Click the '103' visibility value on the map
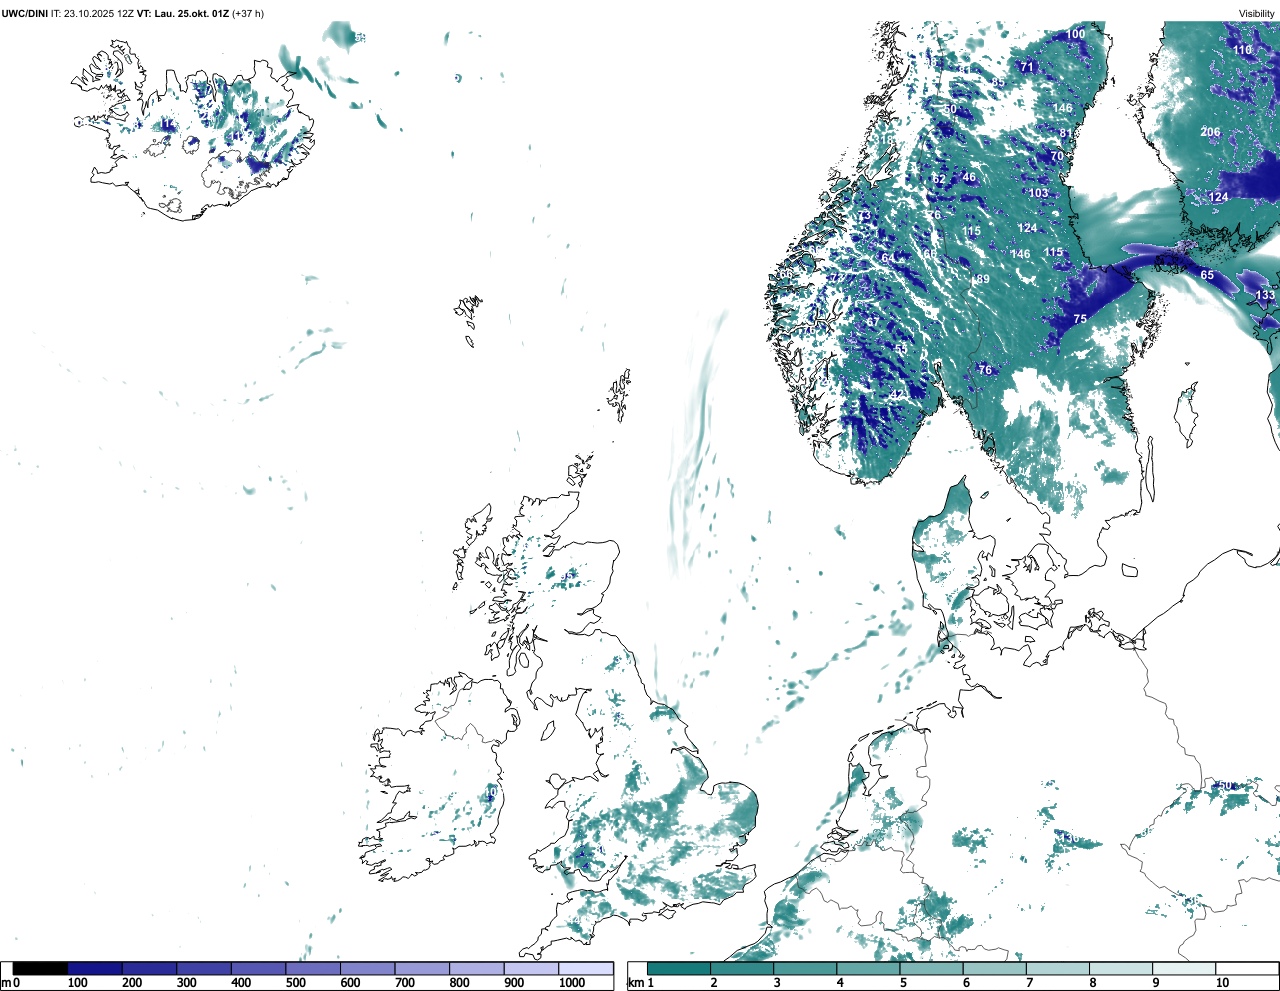Screen dimensions: 1280x991 tap(1038, 193)
